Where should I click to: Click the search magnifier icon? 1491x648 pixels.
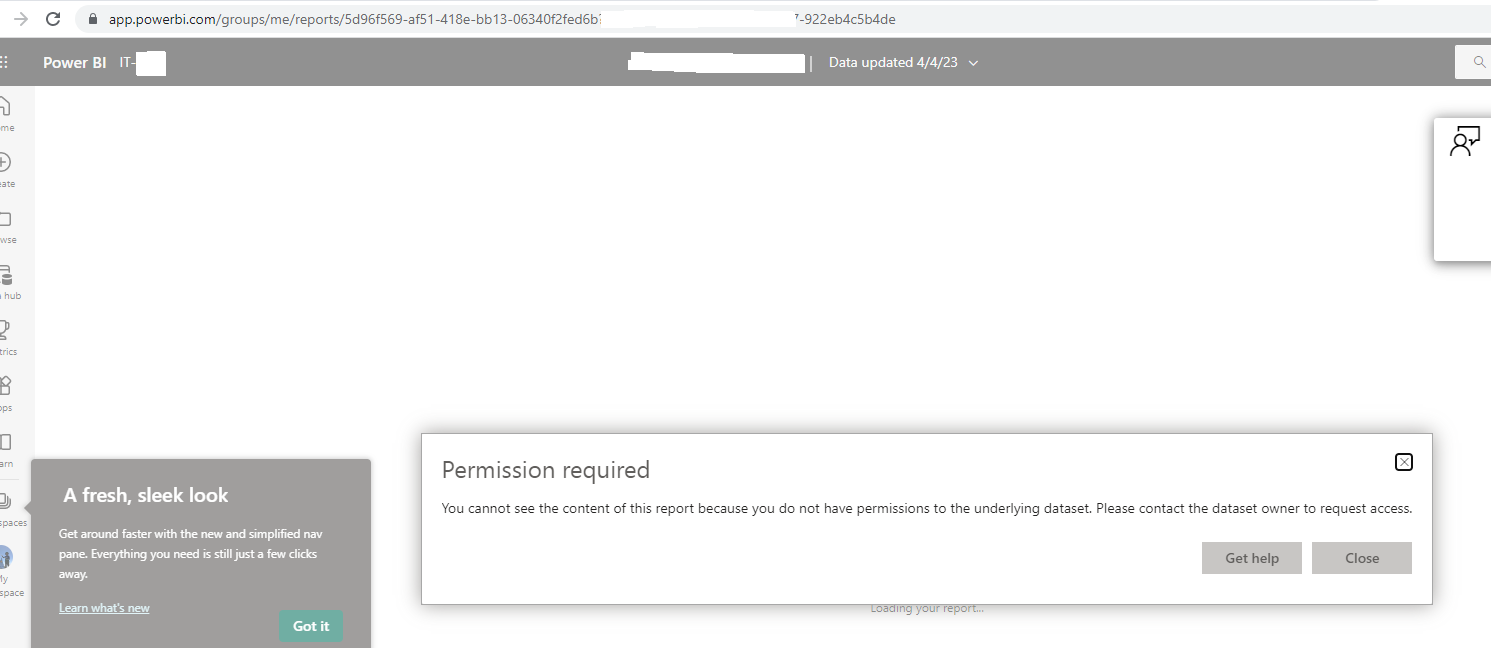(1479, 62)
